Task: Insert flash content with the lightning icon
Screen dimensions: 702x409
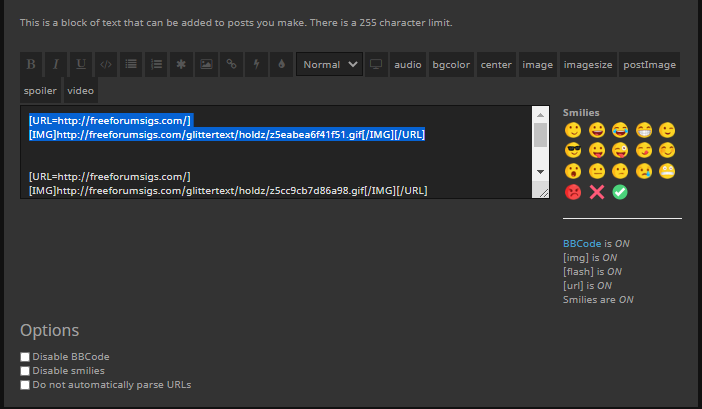Action: (257, 64)
